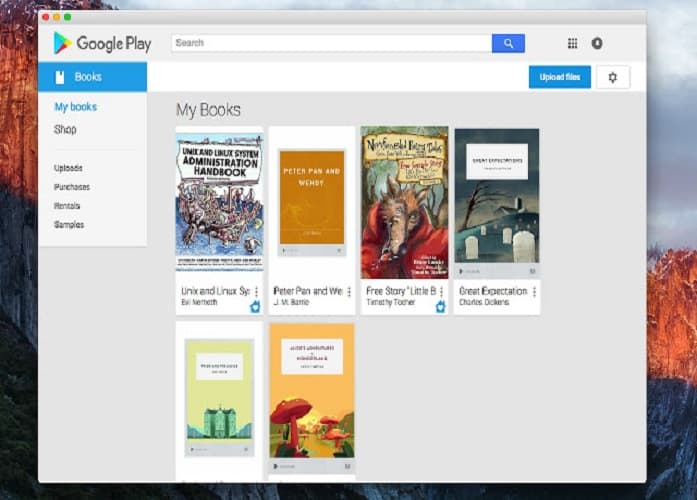This screenshot has height=500, width=697.
Task: Click the Upload files button
Action: tap(560, 77)
